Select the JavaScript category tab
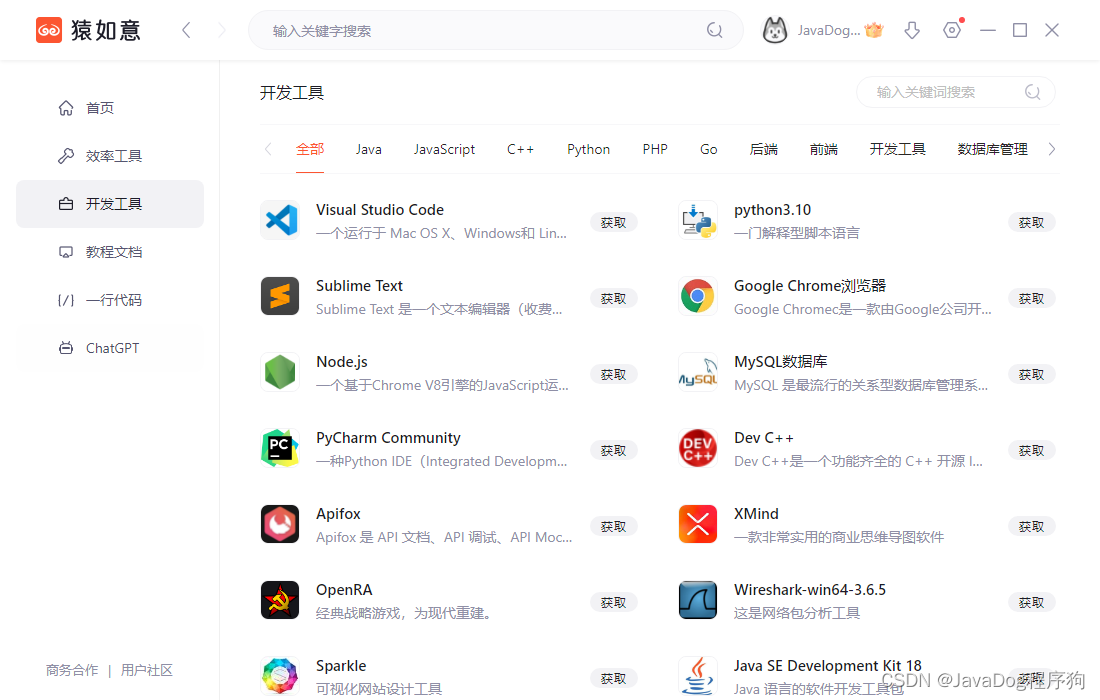This screenshot has width=1100, height=700. coord(444,149)
